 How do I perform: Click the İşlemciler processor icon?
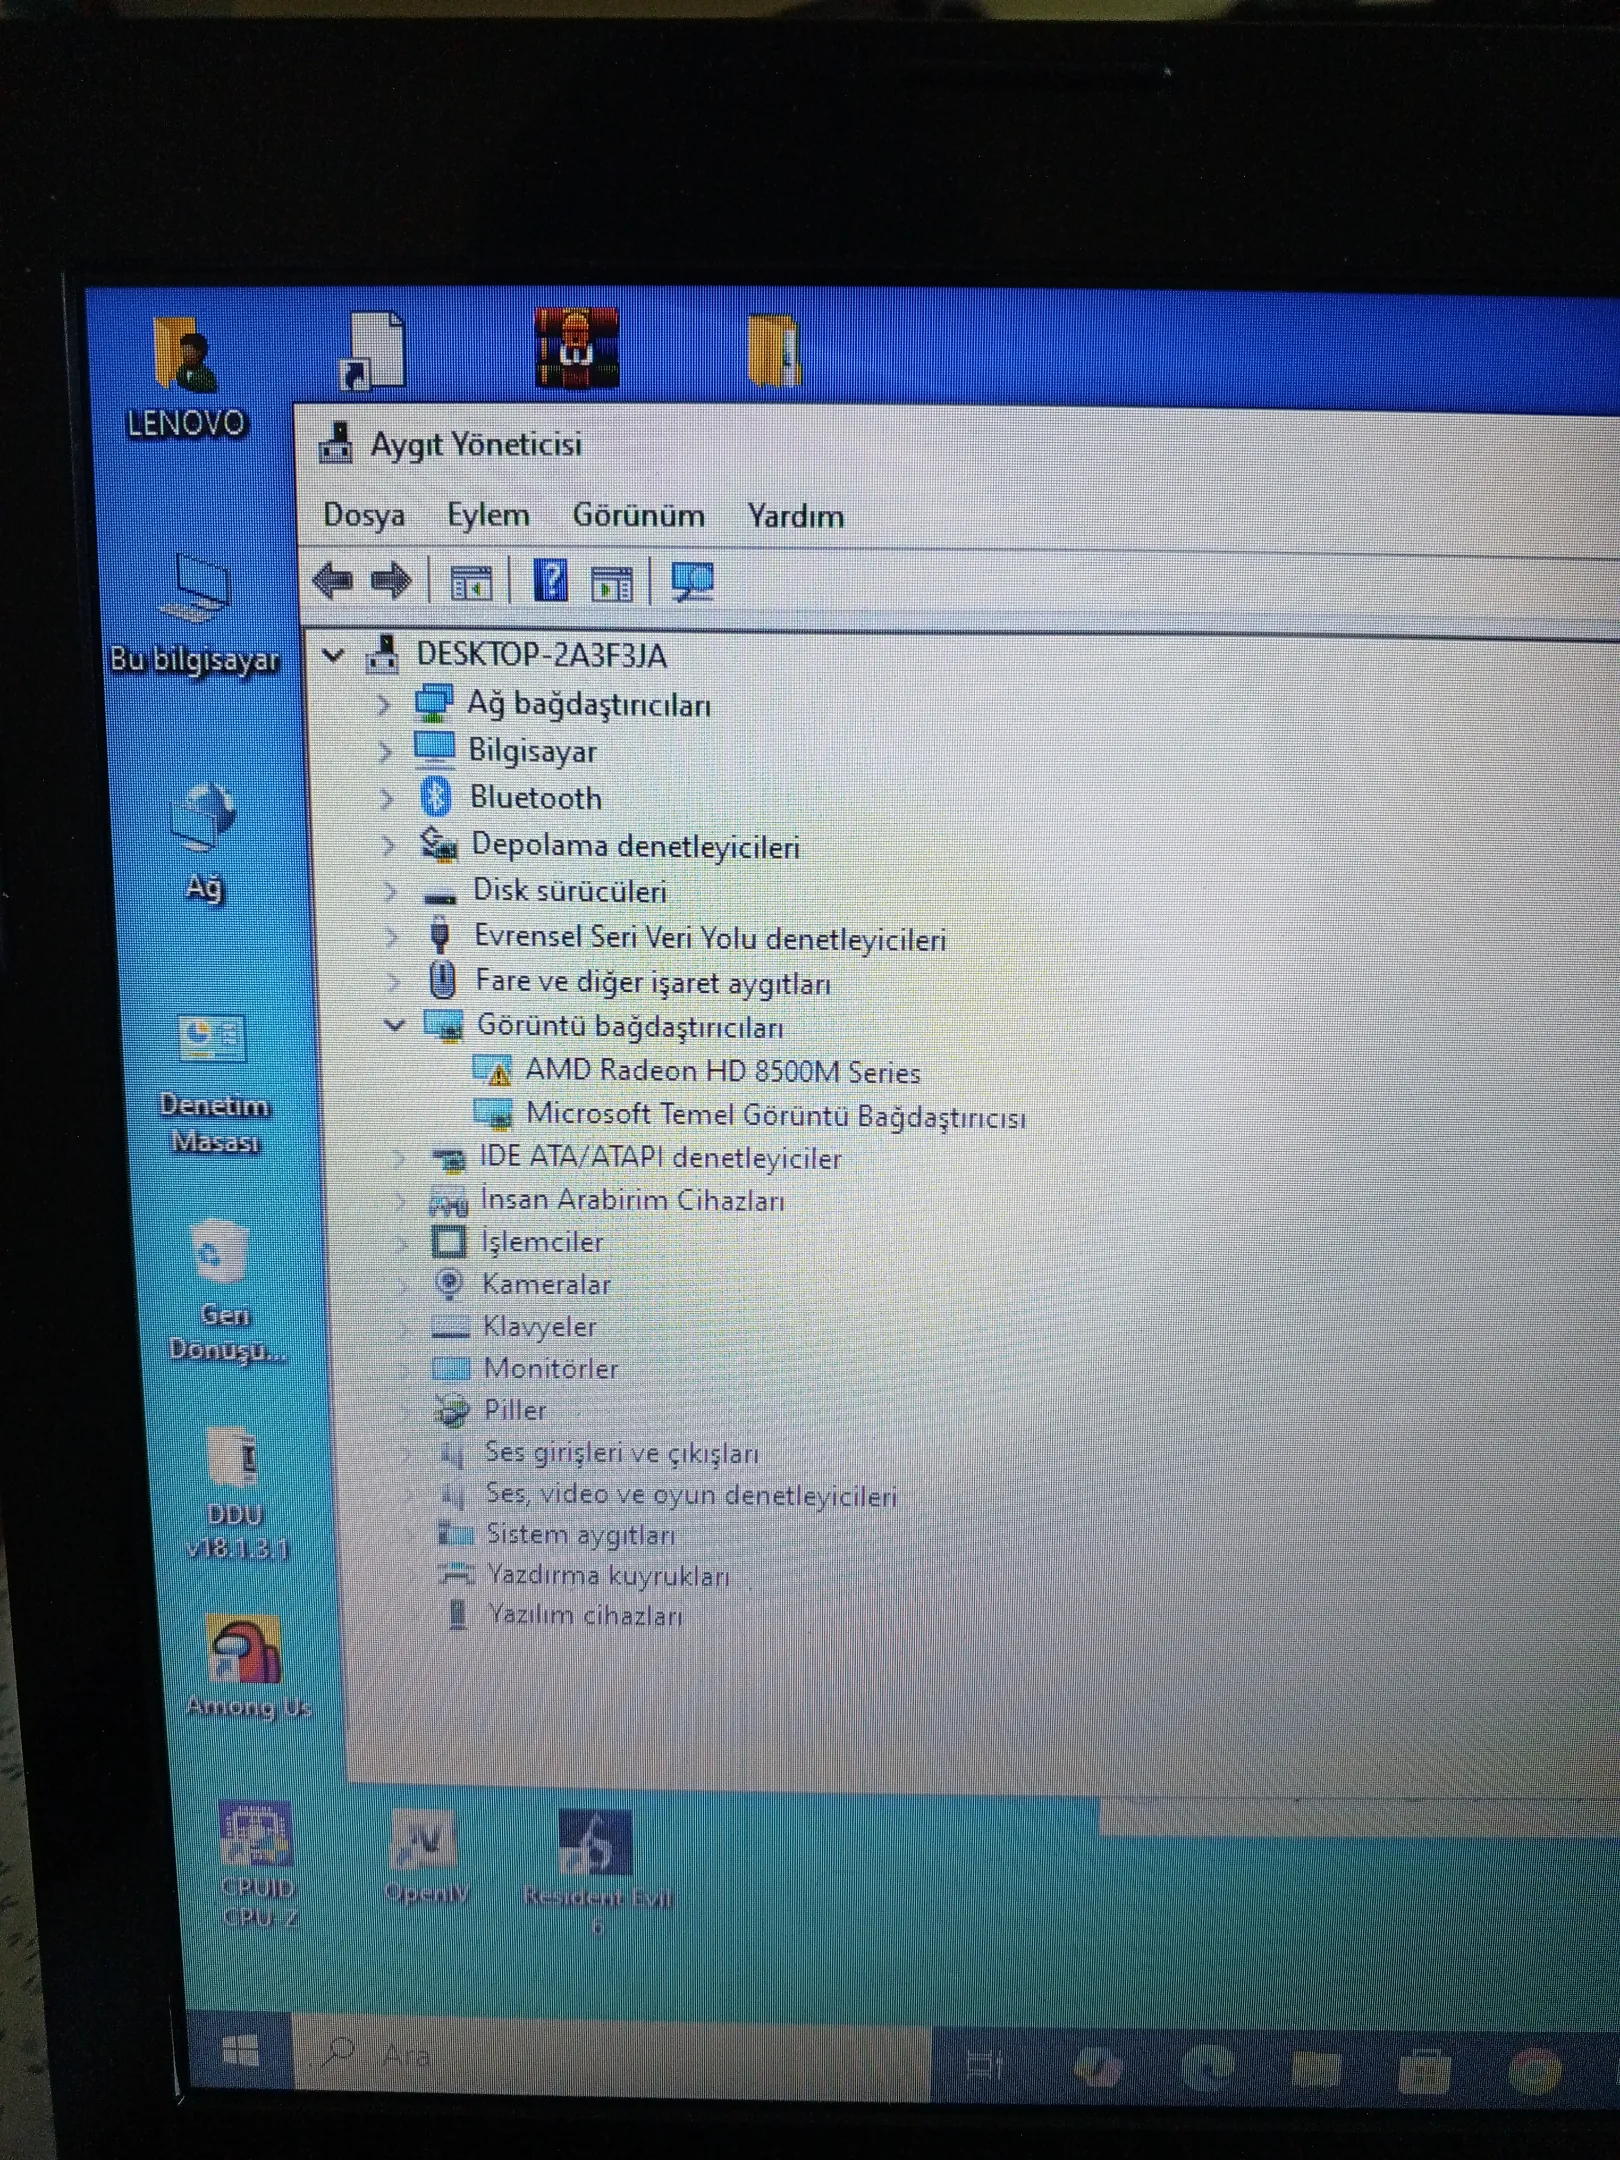449,1242
